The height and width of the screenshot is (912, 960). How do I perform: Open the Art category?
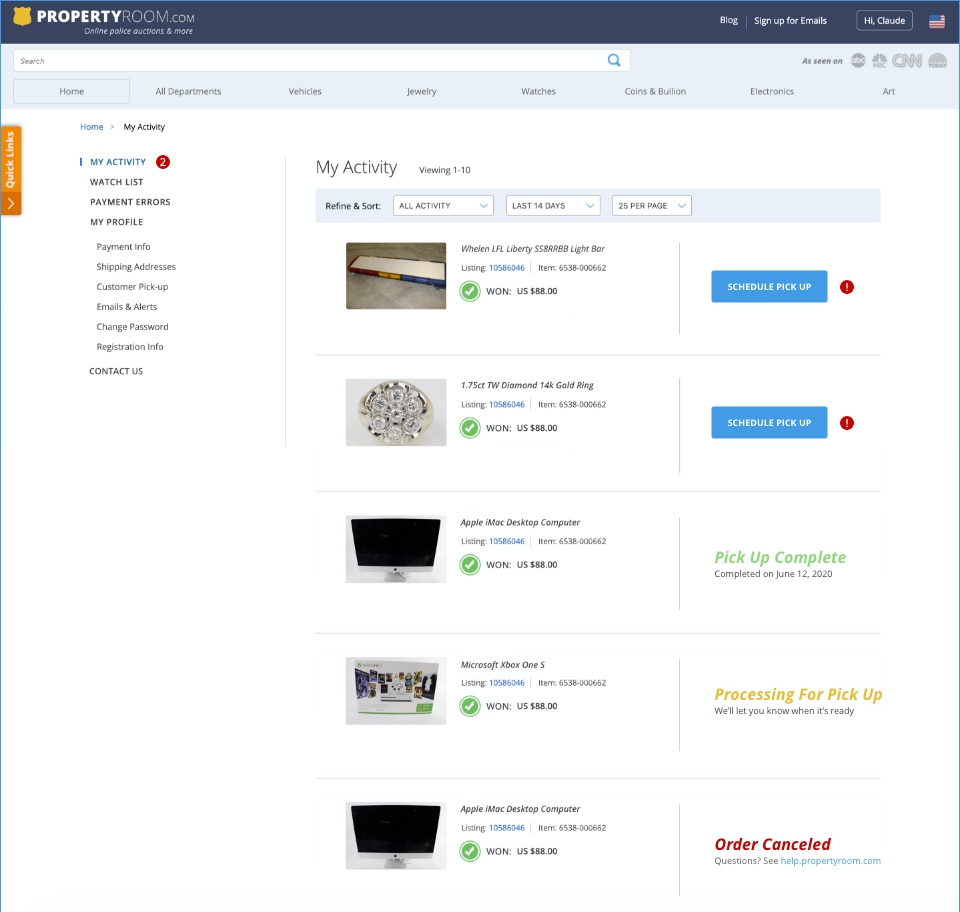pos(888,91)
